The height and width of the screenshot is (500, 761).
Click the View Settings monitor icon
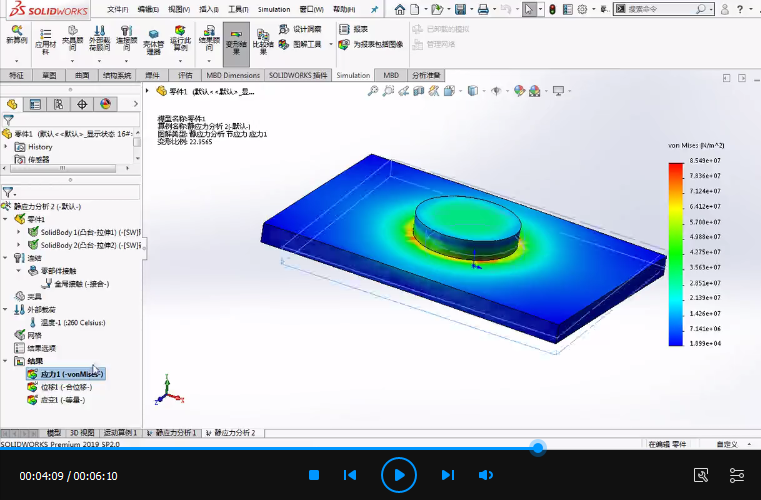(559, 91)
